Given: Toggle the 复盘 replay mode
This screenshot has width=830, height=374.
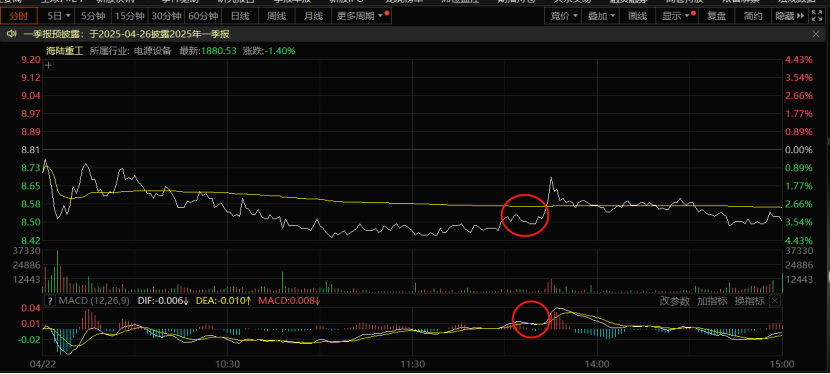Looking at the screenshot, I should pos(717,16).
